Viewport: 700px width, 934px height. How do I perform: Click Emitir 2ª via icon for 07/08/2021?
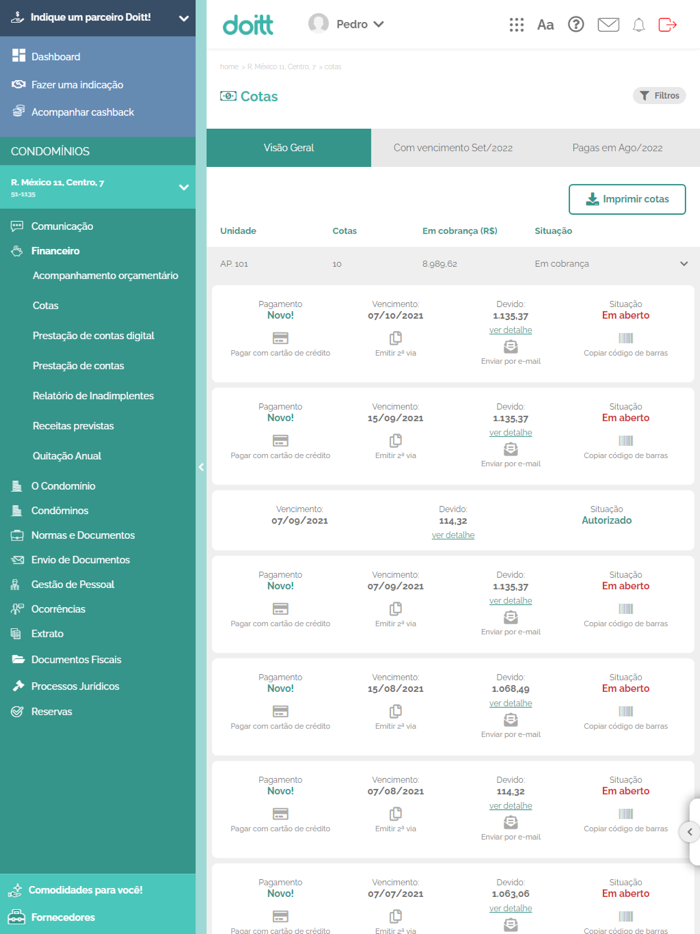click(x=396, y=814)
